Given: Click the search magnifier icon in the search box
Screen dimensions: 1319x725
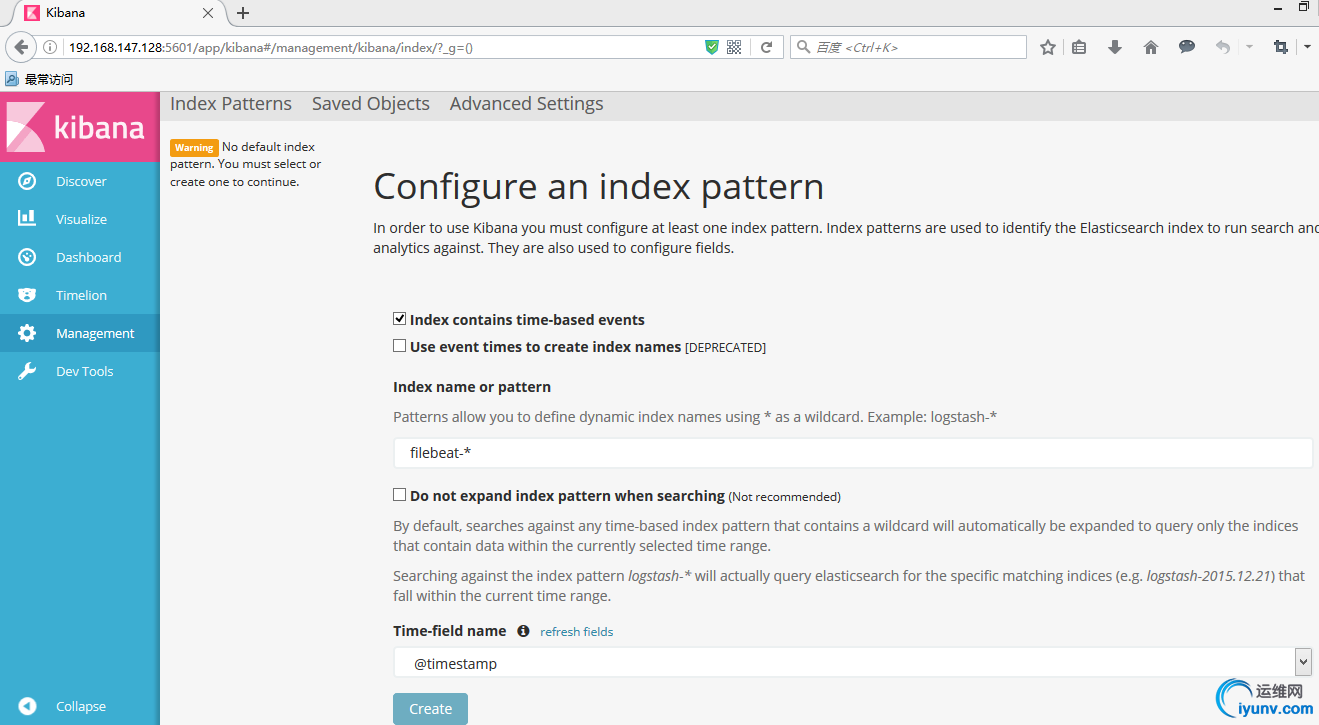Looking at the screenshot, I should pos(803,47).
